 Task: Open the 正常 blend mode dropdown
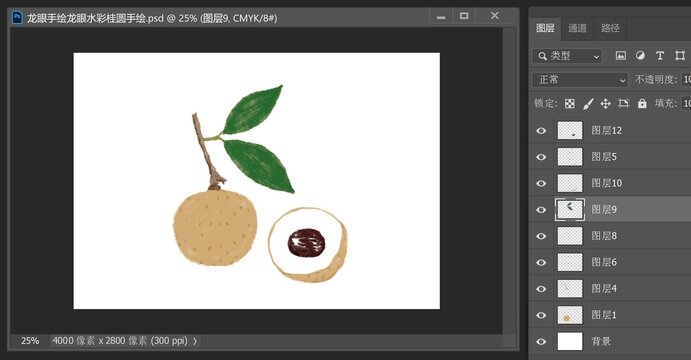580,80
